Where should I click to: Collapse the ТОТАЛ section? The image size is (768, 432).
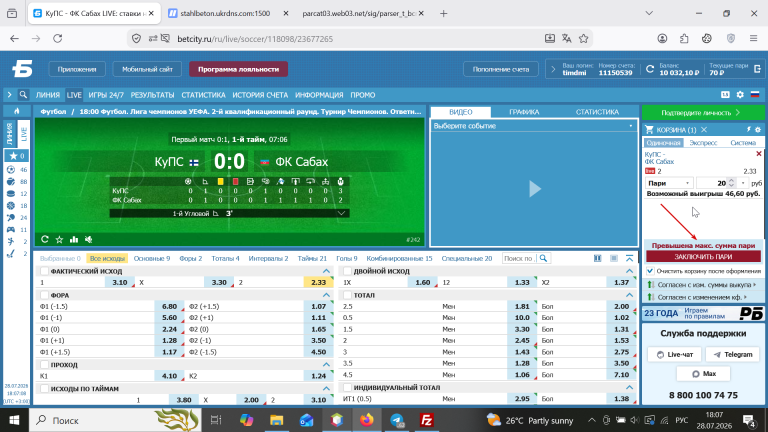pyautogui.click(x=629, y=295)
